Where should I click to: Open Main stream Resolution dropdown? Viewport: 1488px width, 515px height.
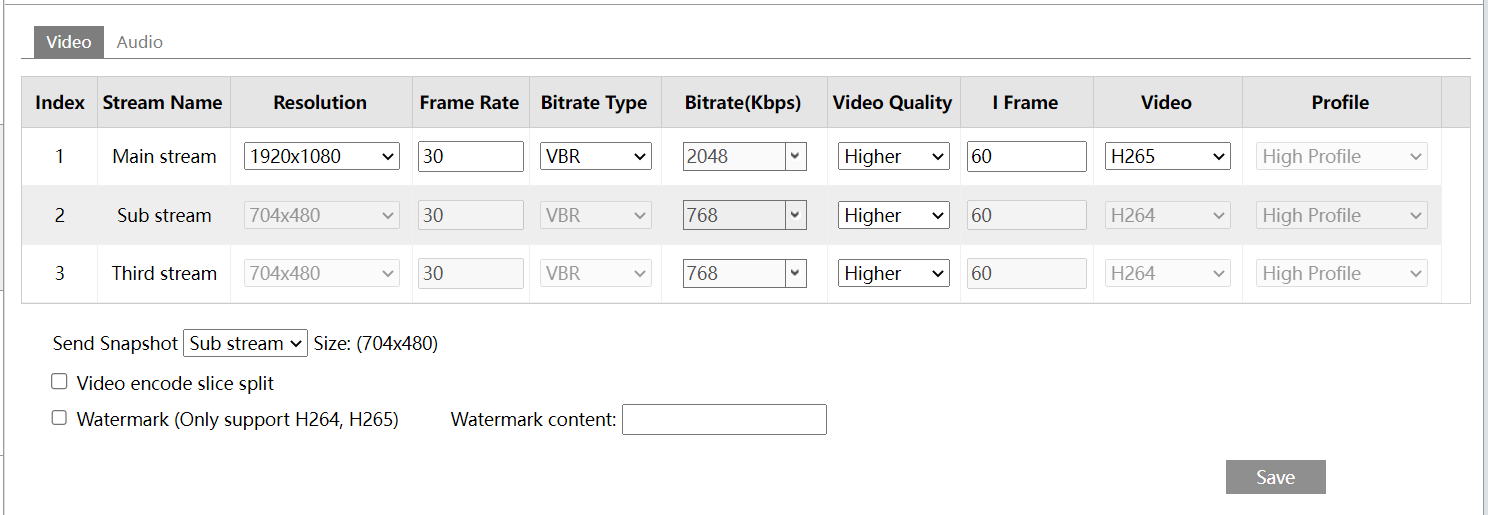tap(321, 156)
